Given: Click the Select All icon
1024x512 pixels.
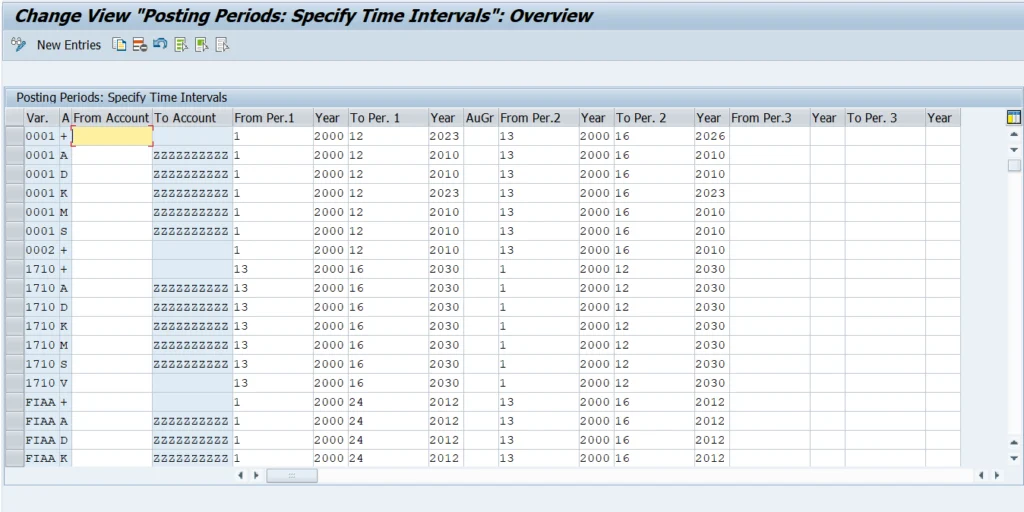Looking at the screenshot, I should pos(181,45).
